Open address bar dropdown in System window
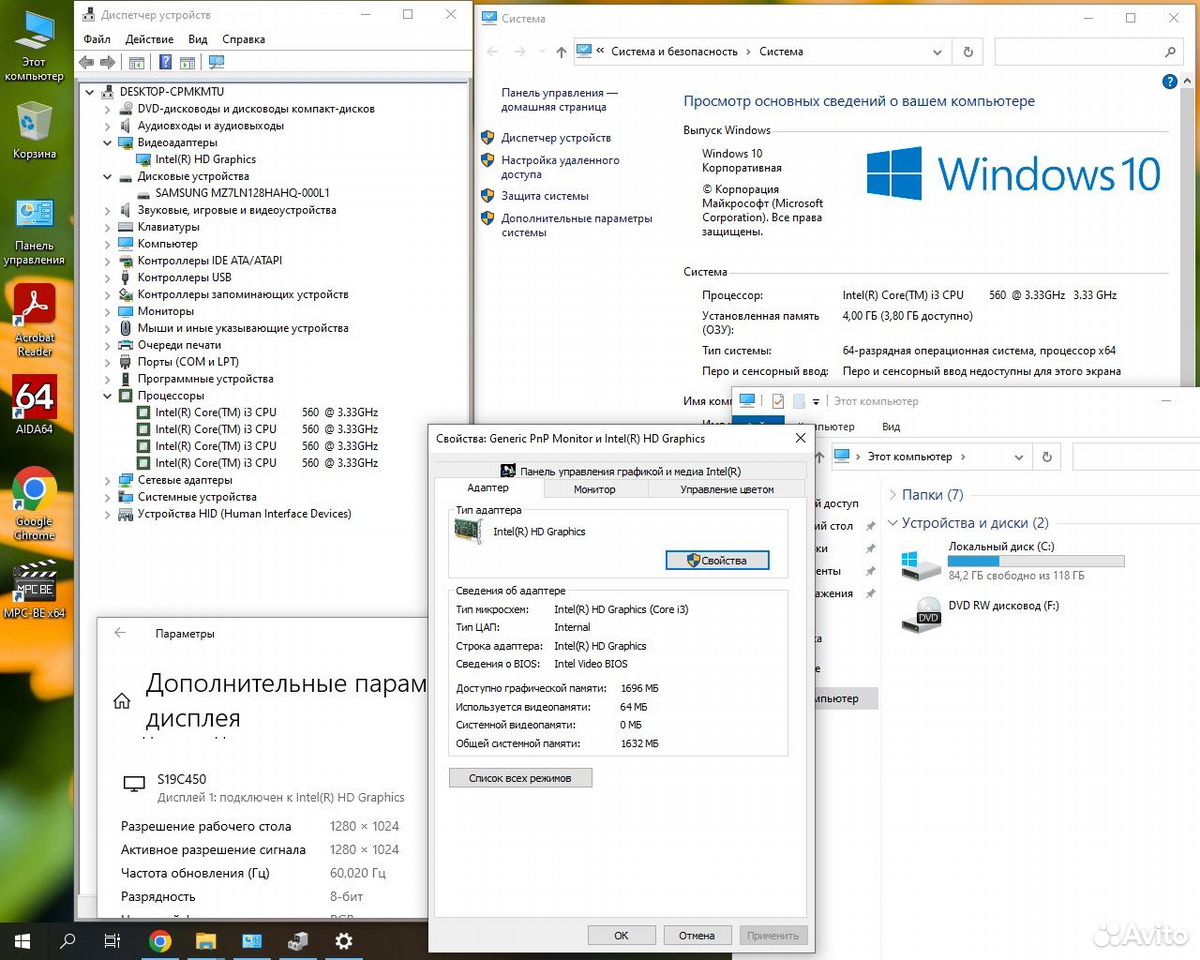The height and width of the screenshot is (960, 1200). coord(937,52)
